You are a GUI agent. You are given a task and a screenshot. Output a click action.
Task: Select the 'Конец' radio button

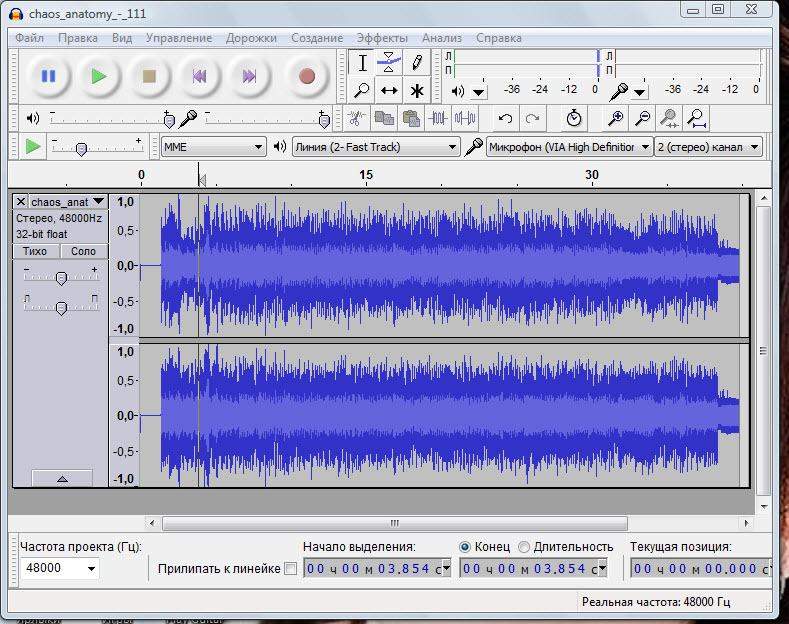coord(465,546)
